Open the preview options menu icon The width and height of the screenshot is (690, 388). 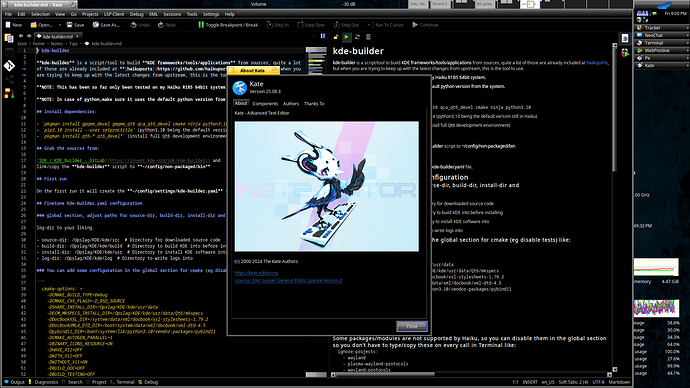368,37
